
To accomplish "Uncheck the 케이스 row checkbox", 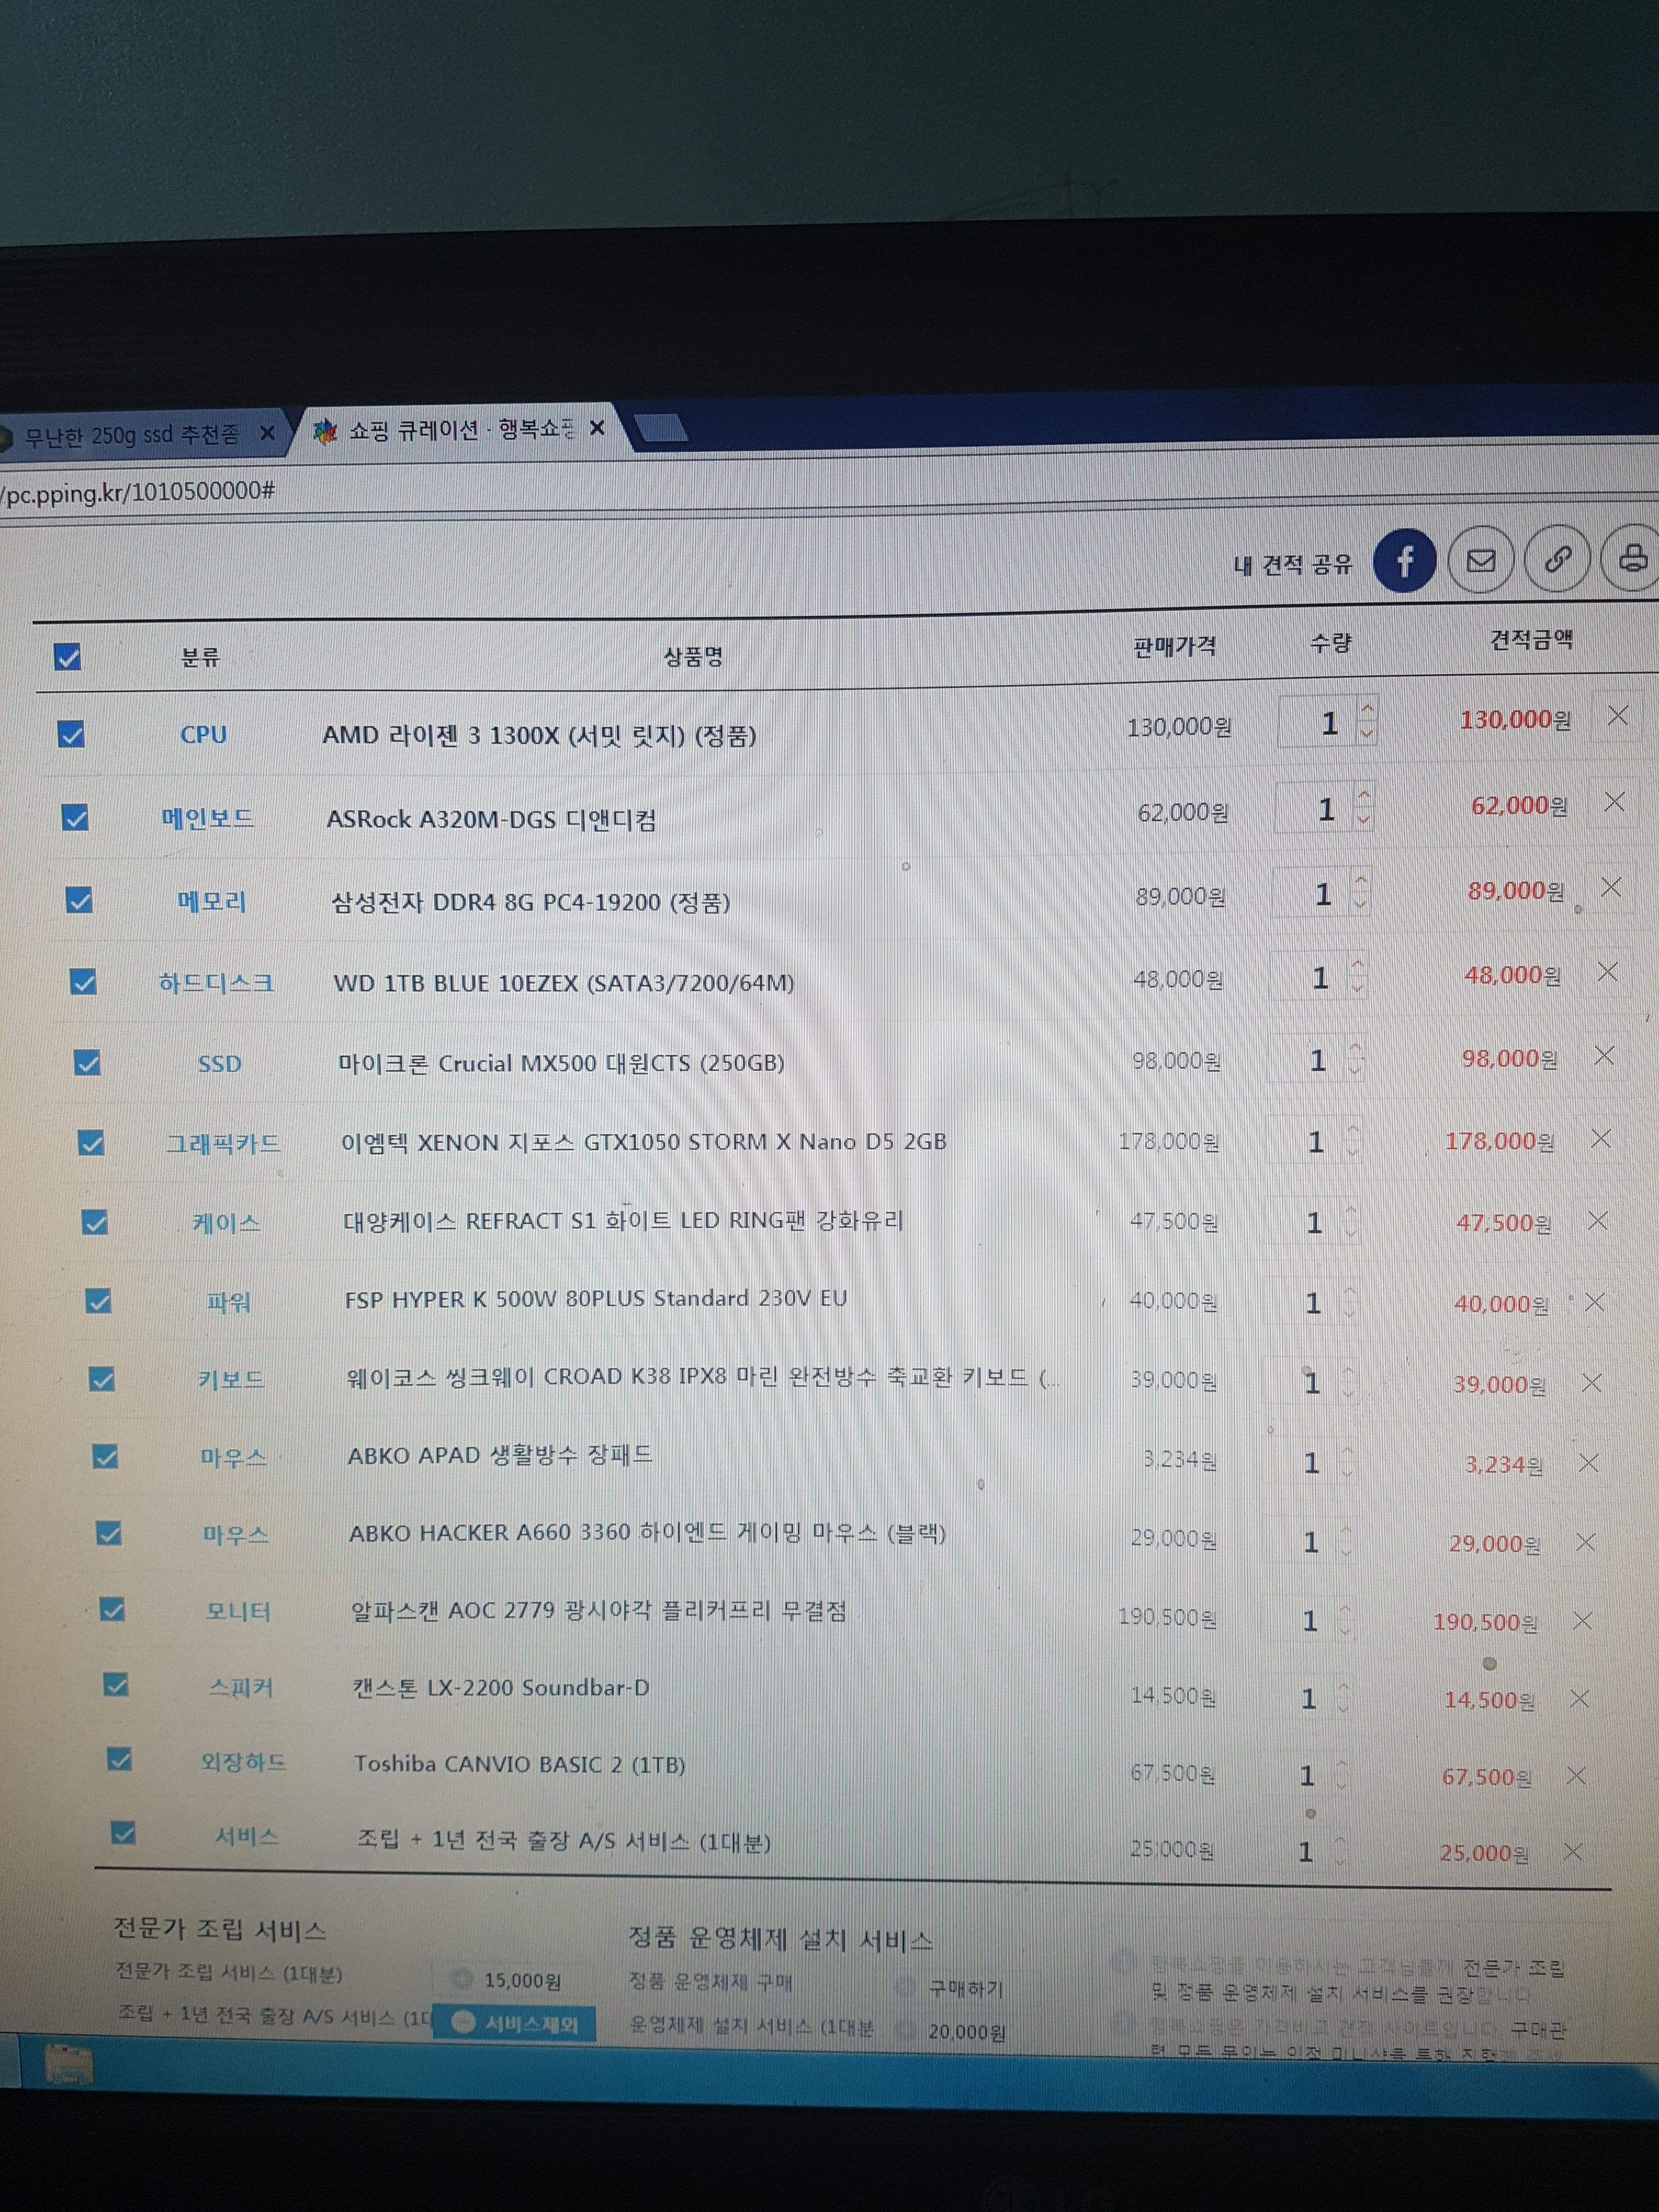I will pos(94,1222).
